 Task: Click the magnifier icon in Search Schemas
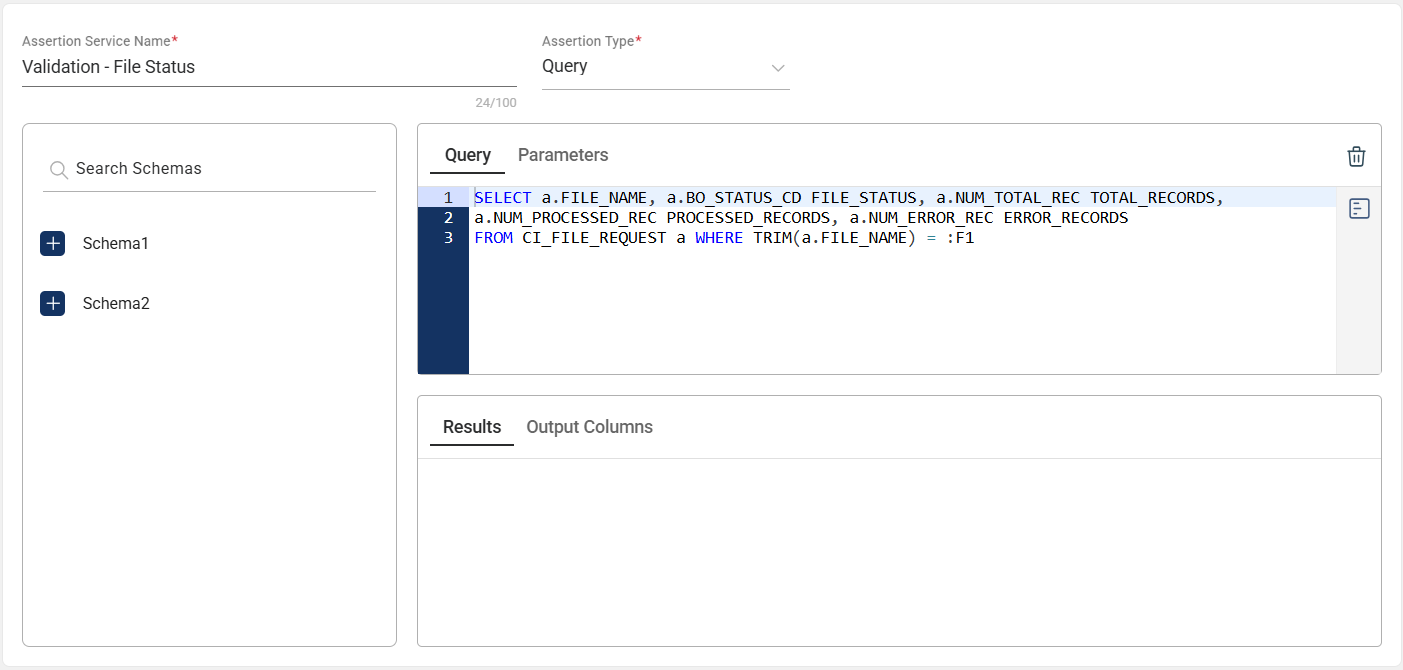coord(59,169)
